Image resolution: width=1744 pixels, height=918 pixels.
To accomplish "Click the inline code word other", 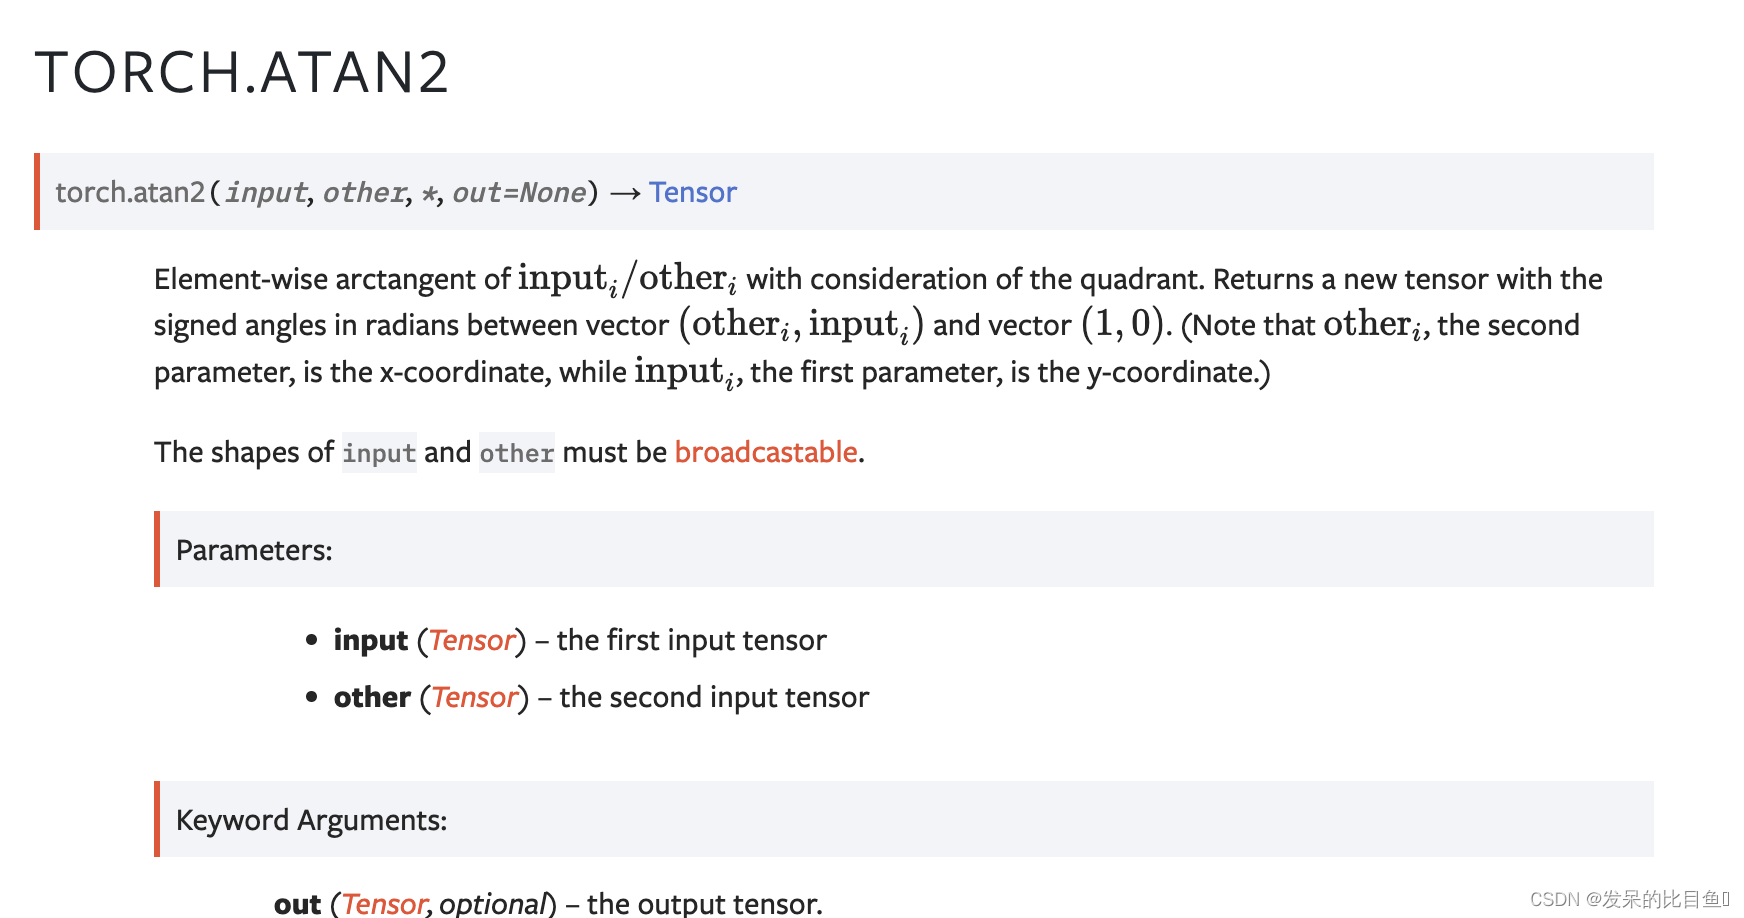I will point(516,453).
